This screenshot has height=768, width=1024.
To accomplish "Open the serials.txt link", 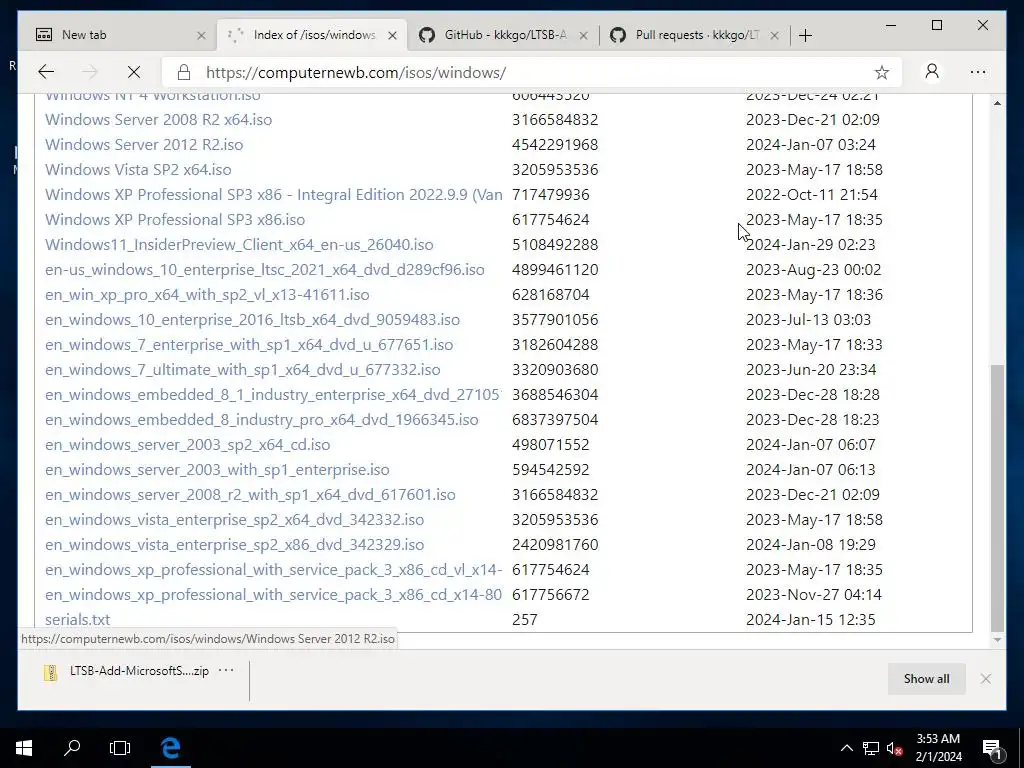I will [77, 620].
